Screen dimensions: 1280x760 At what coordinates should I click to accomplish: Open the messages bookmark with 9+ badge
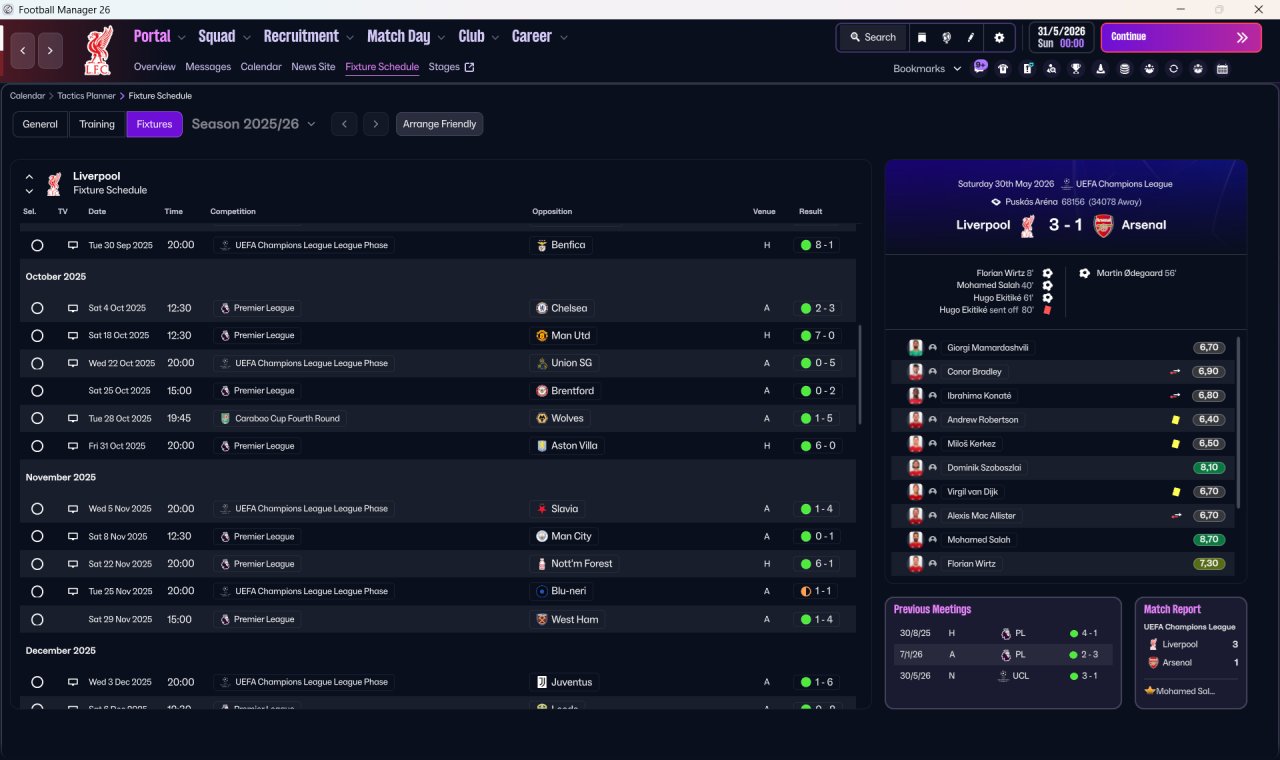980,68
